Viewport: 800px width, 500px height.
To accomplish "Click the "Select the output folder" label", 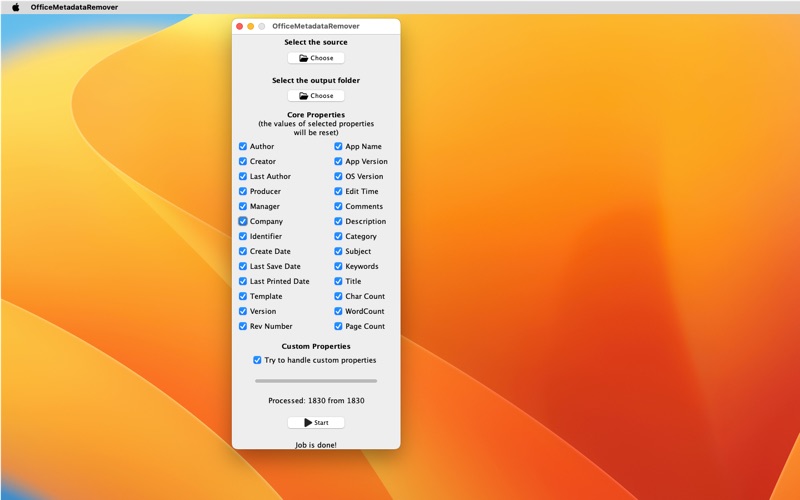I will [x=316, y=81].
